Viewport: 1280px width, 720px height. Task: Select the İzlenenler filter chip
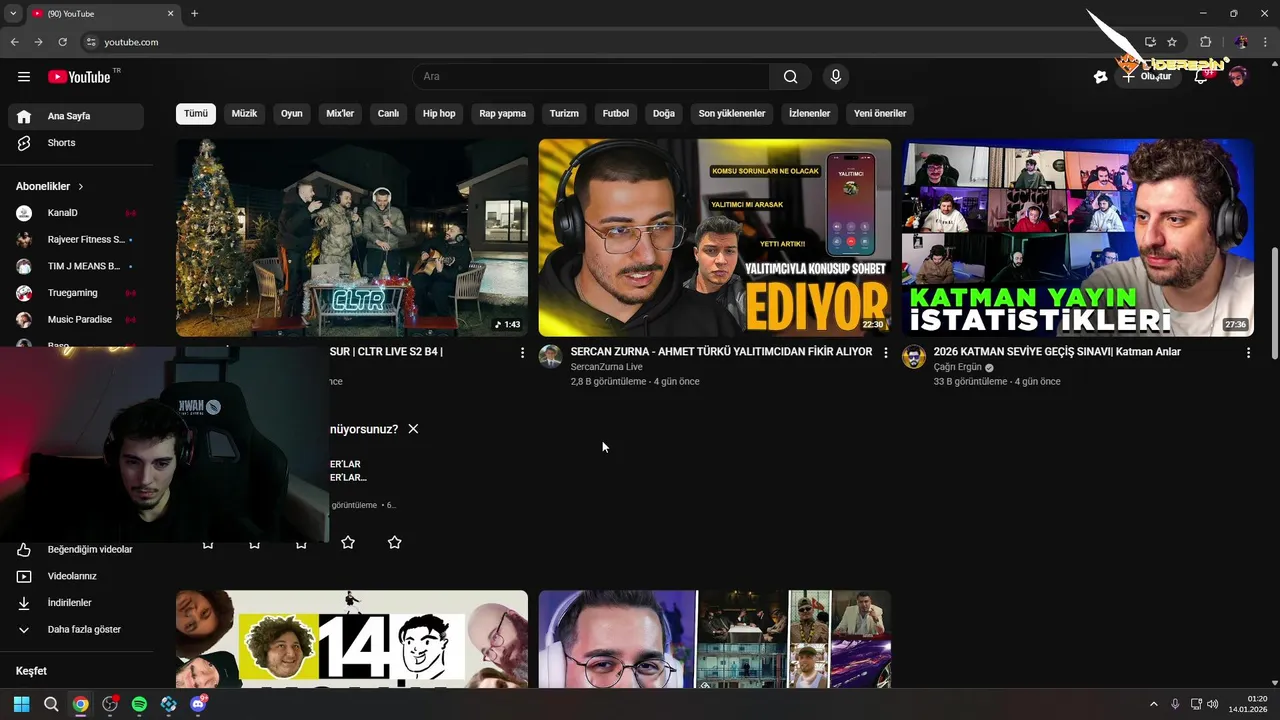point(810,114)
